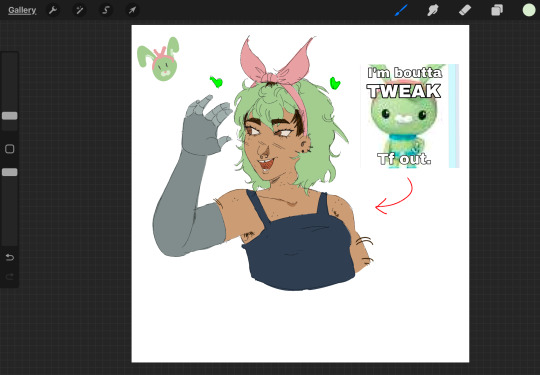Open the Gallery view
The image size is (540, 375).
point(22,10)
